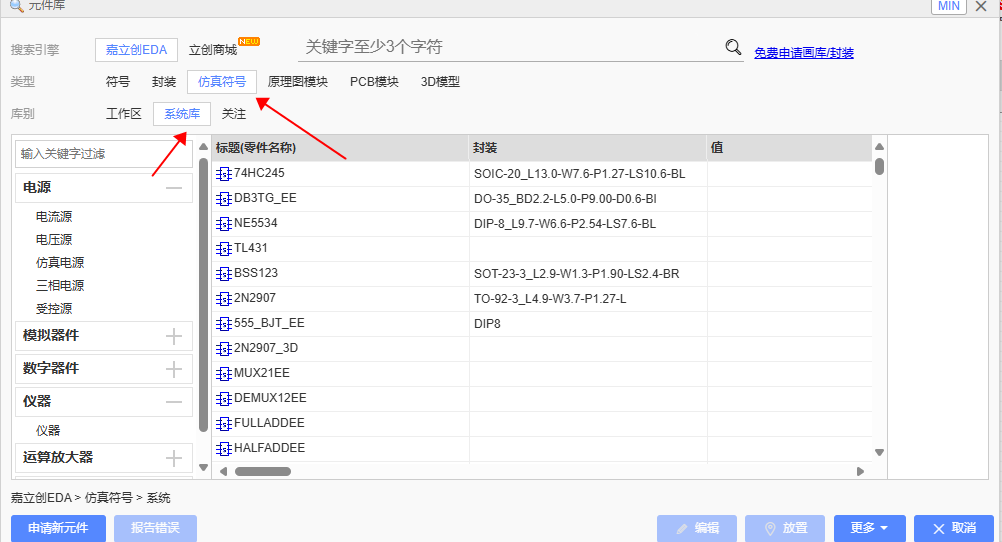Screen dimensions: 1002x542
Task: Click the symbol icon beside NE5534
Action: point(223,224)
